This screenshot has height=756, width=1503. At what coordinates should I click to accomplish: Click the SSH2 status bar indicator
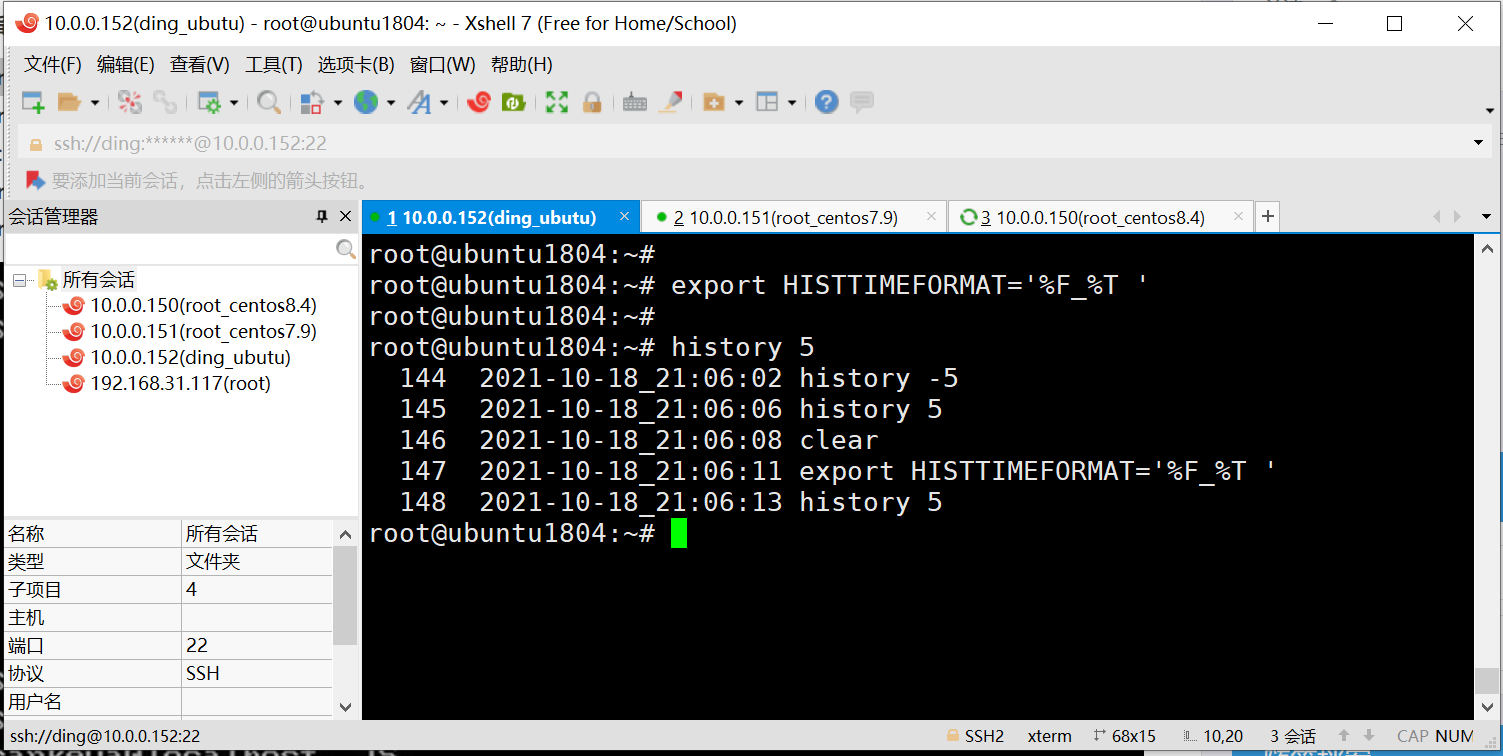click(975, 736)
